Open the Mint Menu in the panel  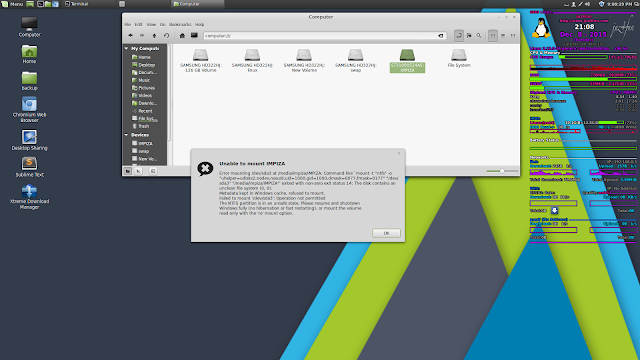pos(12,4)
